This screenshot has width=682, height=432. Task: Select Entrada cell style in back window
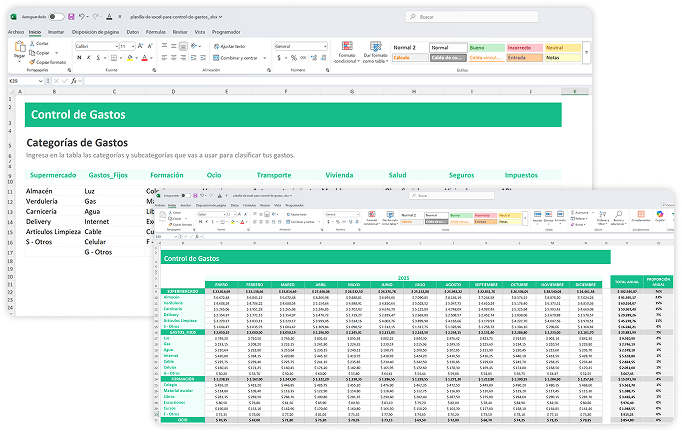(x=524, y=57)
